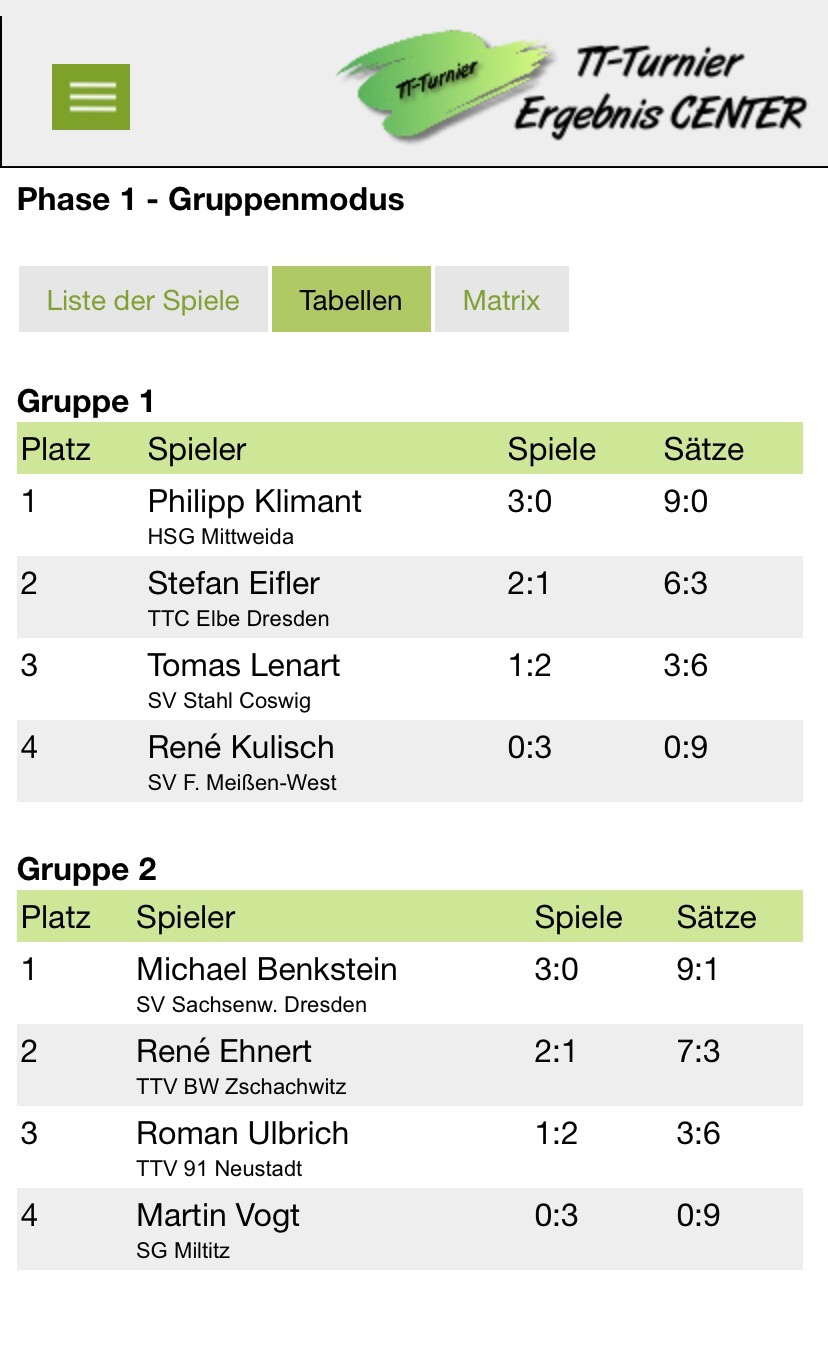Click Tomas Lenart row
Viewport: 828px width, 1355px height.
[x=410, y=679]
